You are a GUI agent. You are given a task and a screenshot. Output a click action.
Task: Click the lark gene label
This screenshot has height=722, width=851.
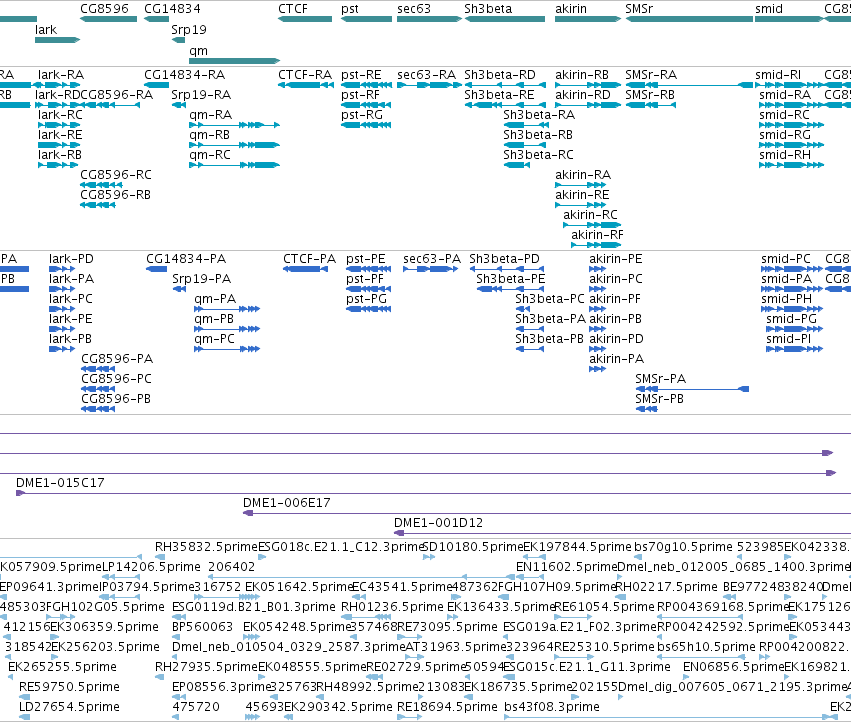click(x=46, y=30)
